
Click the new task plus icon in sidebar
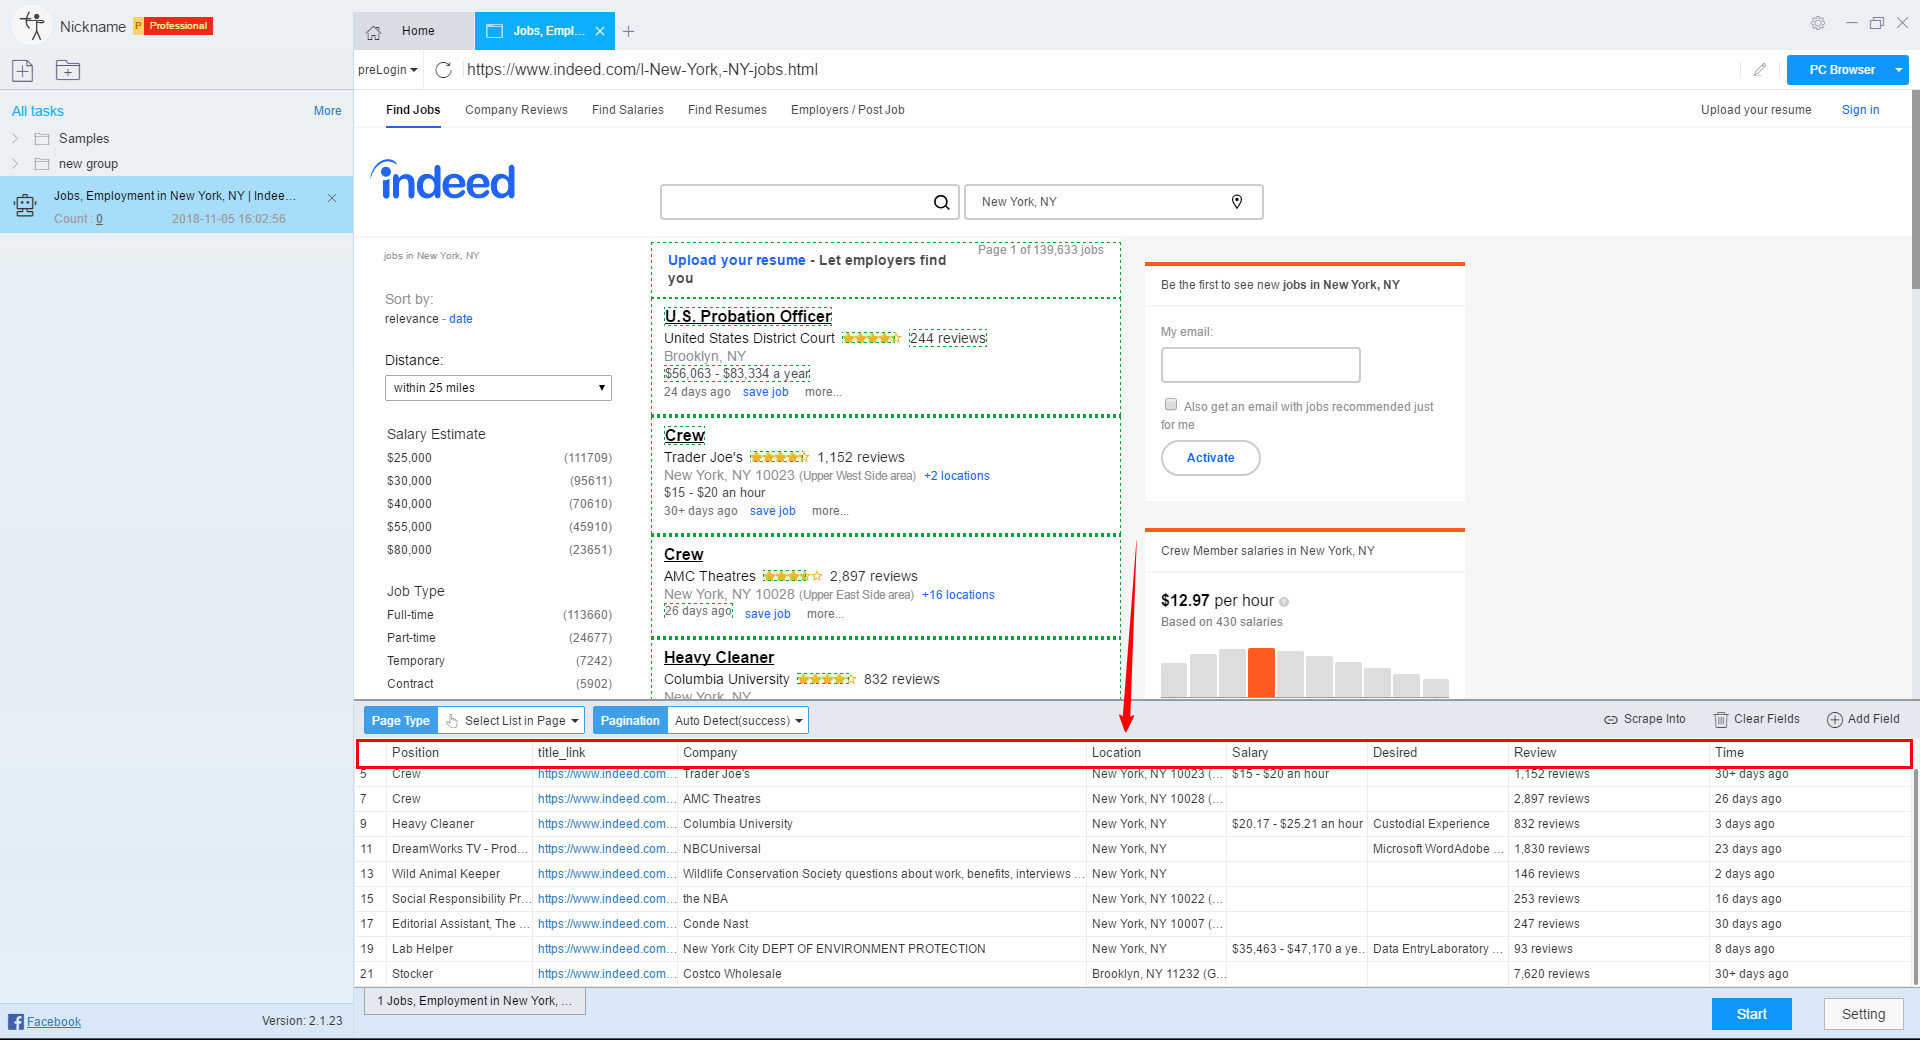tap(23, 70)
